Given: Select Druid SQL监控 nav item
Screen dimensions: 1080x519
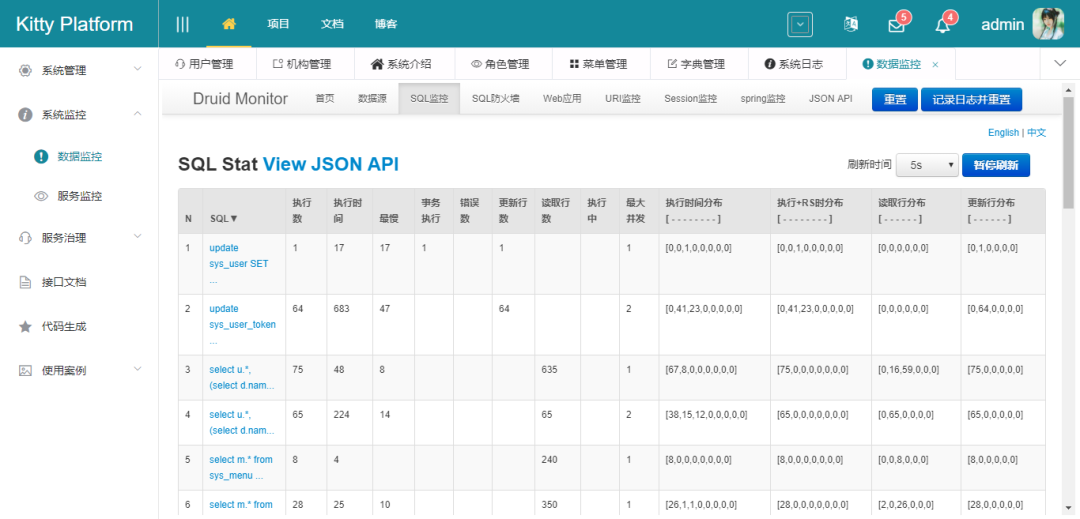Looking at the screenshot, I should click(x=429, y=98).
